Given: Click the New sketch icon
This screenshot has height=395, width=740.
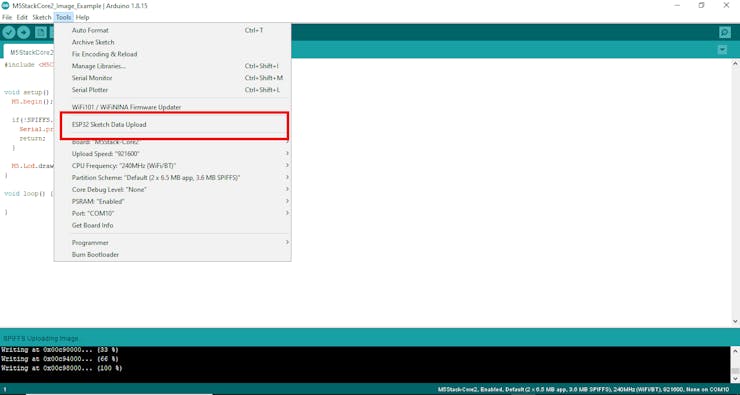Looking at the screenshot, I should (41, 33).
